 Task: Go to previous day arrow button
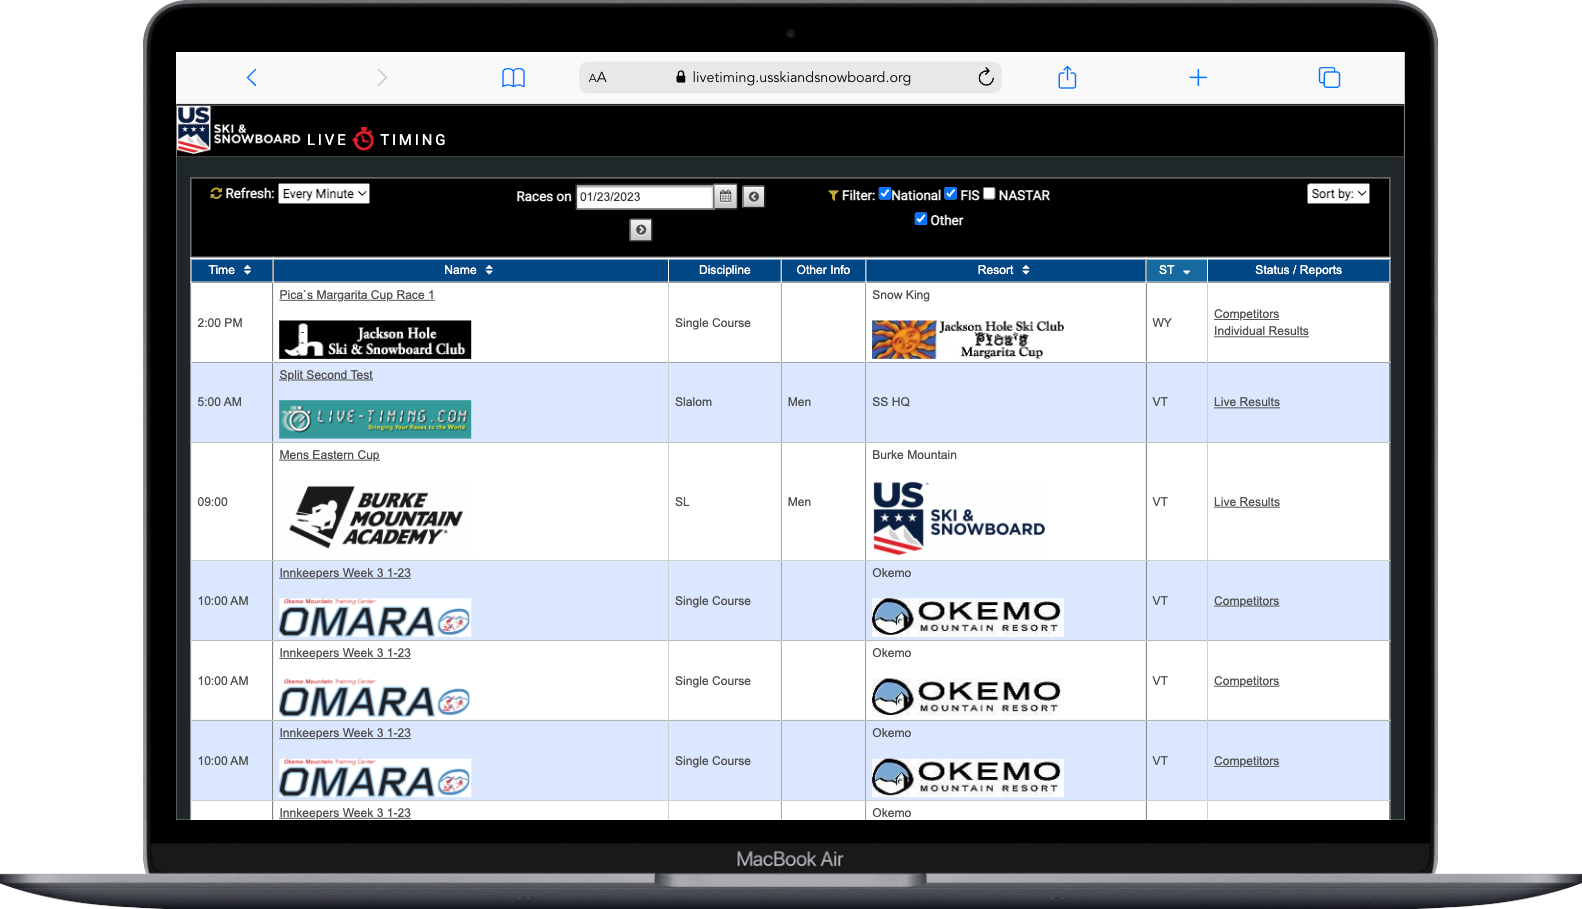pyautogui.click(x=754, y=197)
